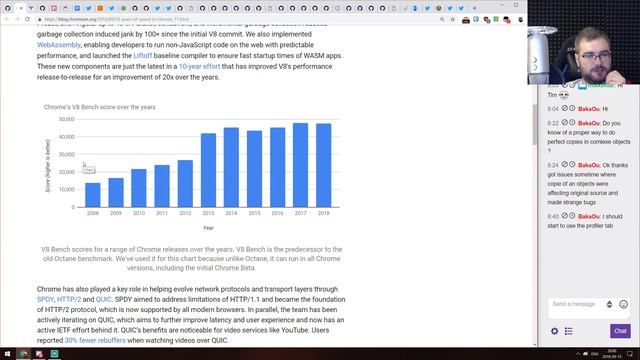Click the 2017 bar in V8 chart
Screen dimensions: 640x360
300,165
